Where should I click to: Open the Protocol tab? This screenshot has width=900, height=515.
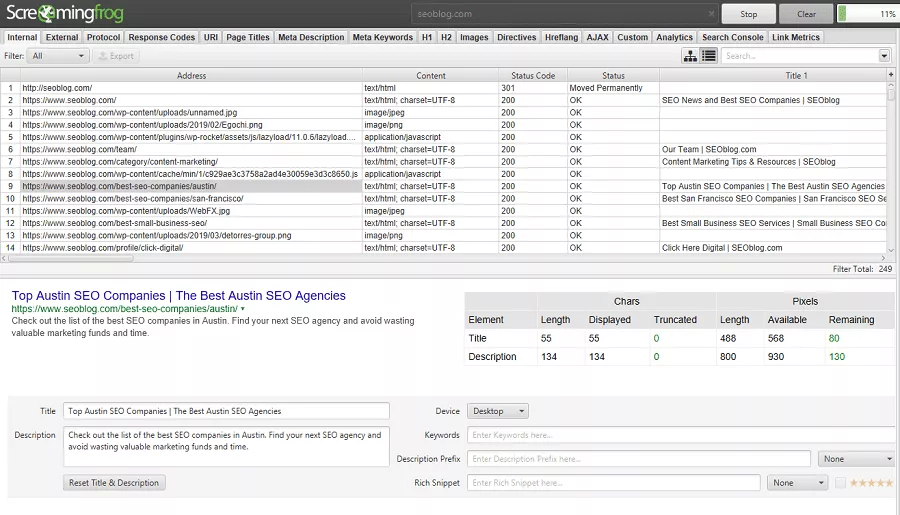click(x=103, y=37)
